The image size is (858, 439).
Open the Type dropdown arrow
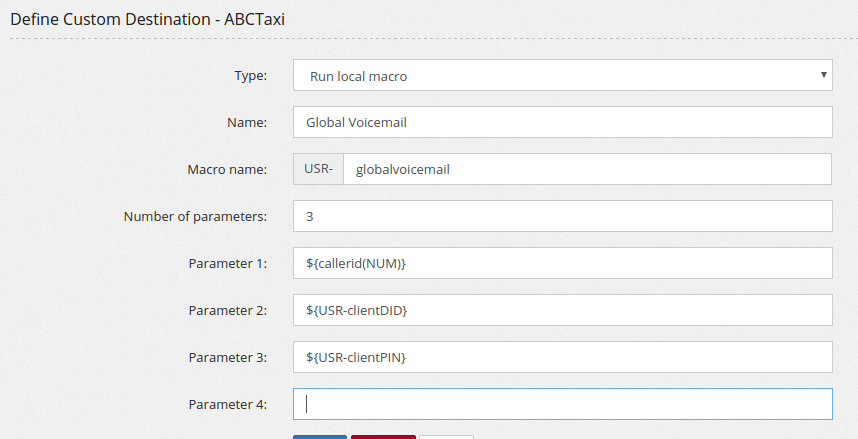tap(823, 75)
